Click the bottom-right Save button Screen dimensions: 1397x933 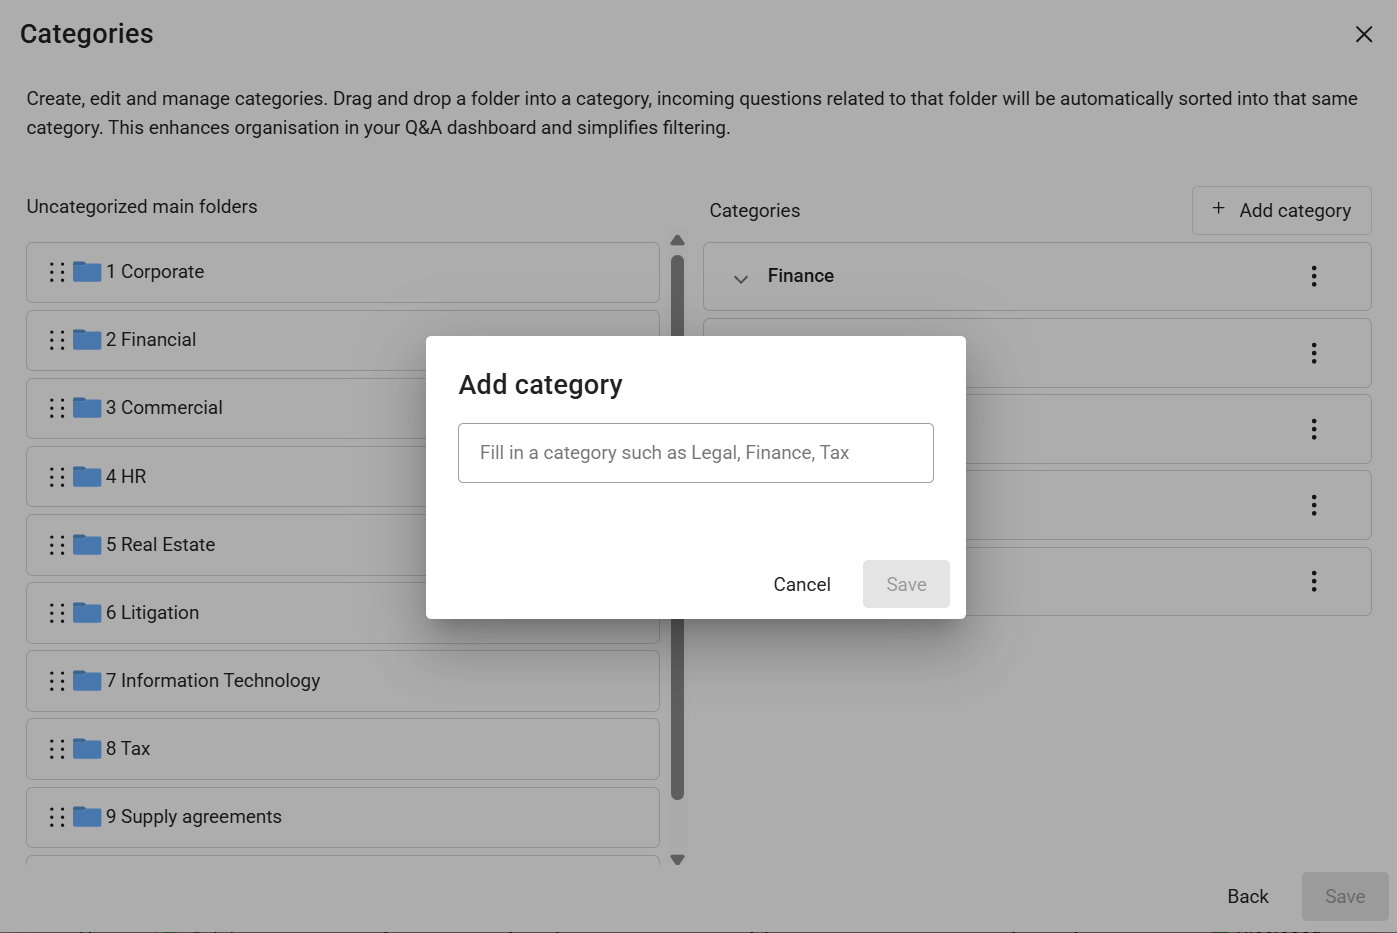pos(1345,897)
